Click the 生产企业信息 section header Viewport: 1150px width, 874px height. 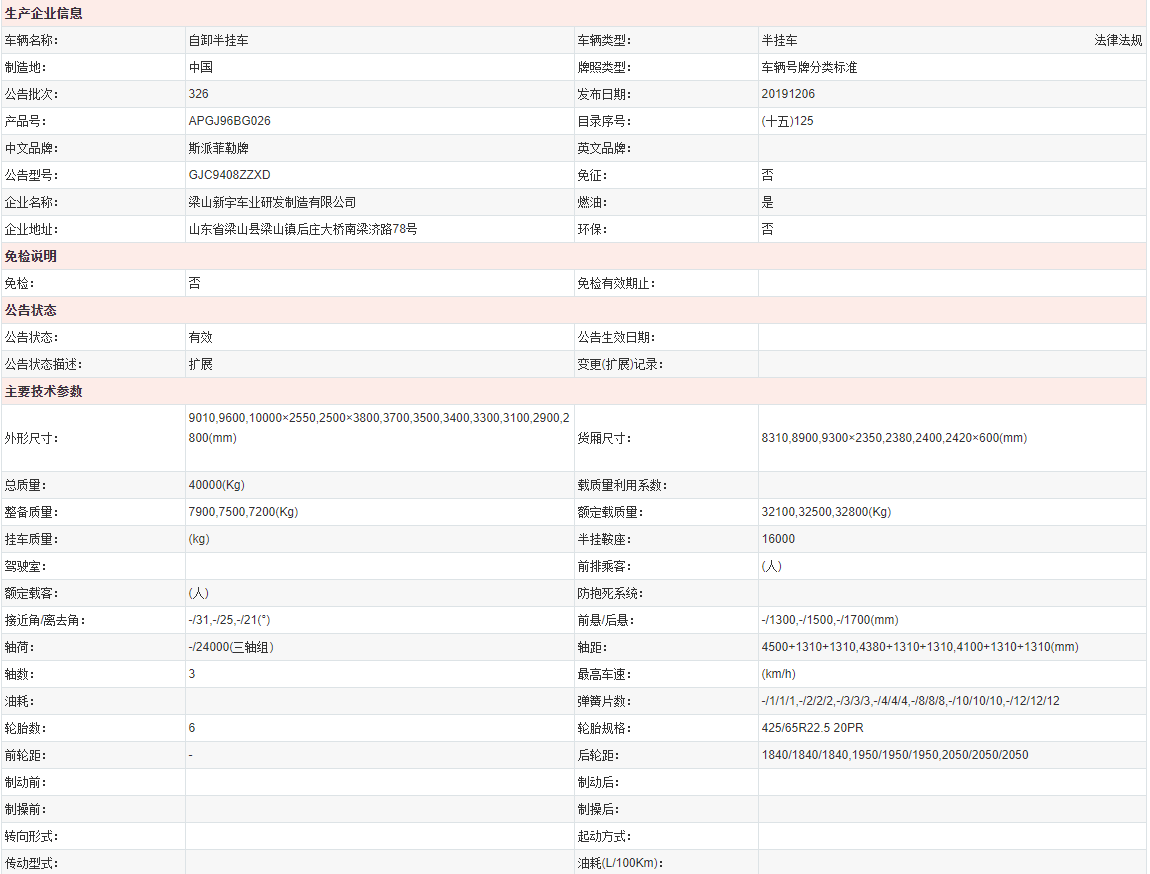pyautogui.click(x=44, y=13)
